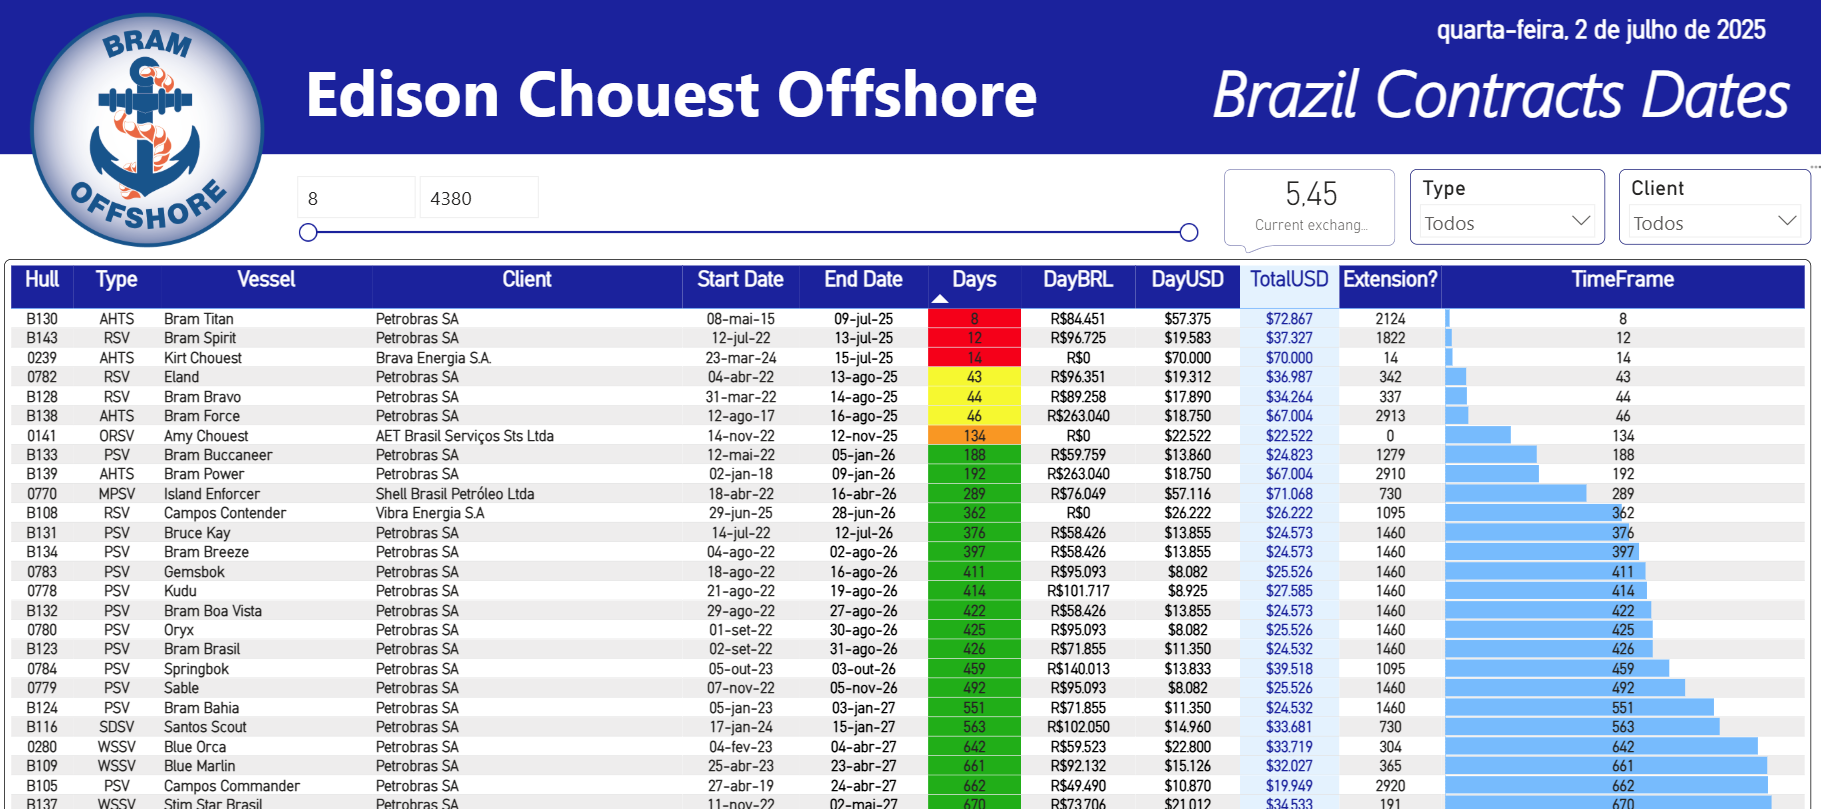
Task: Open the Client filter dropdown
Action: (x=1714, y=222)
